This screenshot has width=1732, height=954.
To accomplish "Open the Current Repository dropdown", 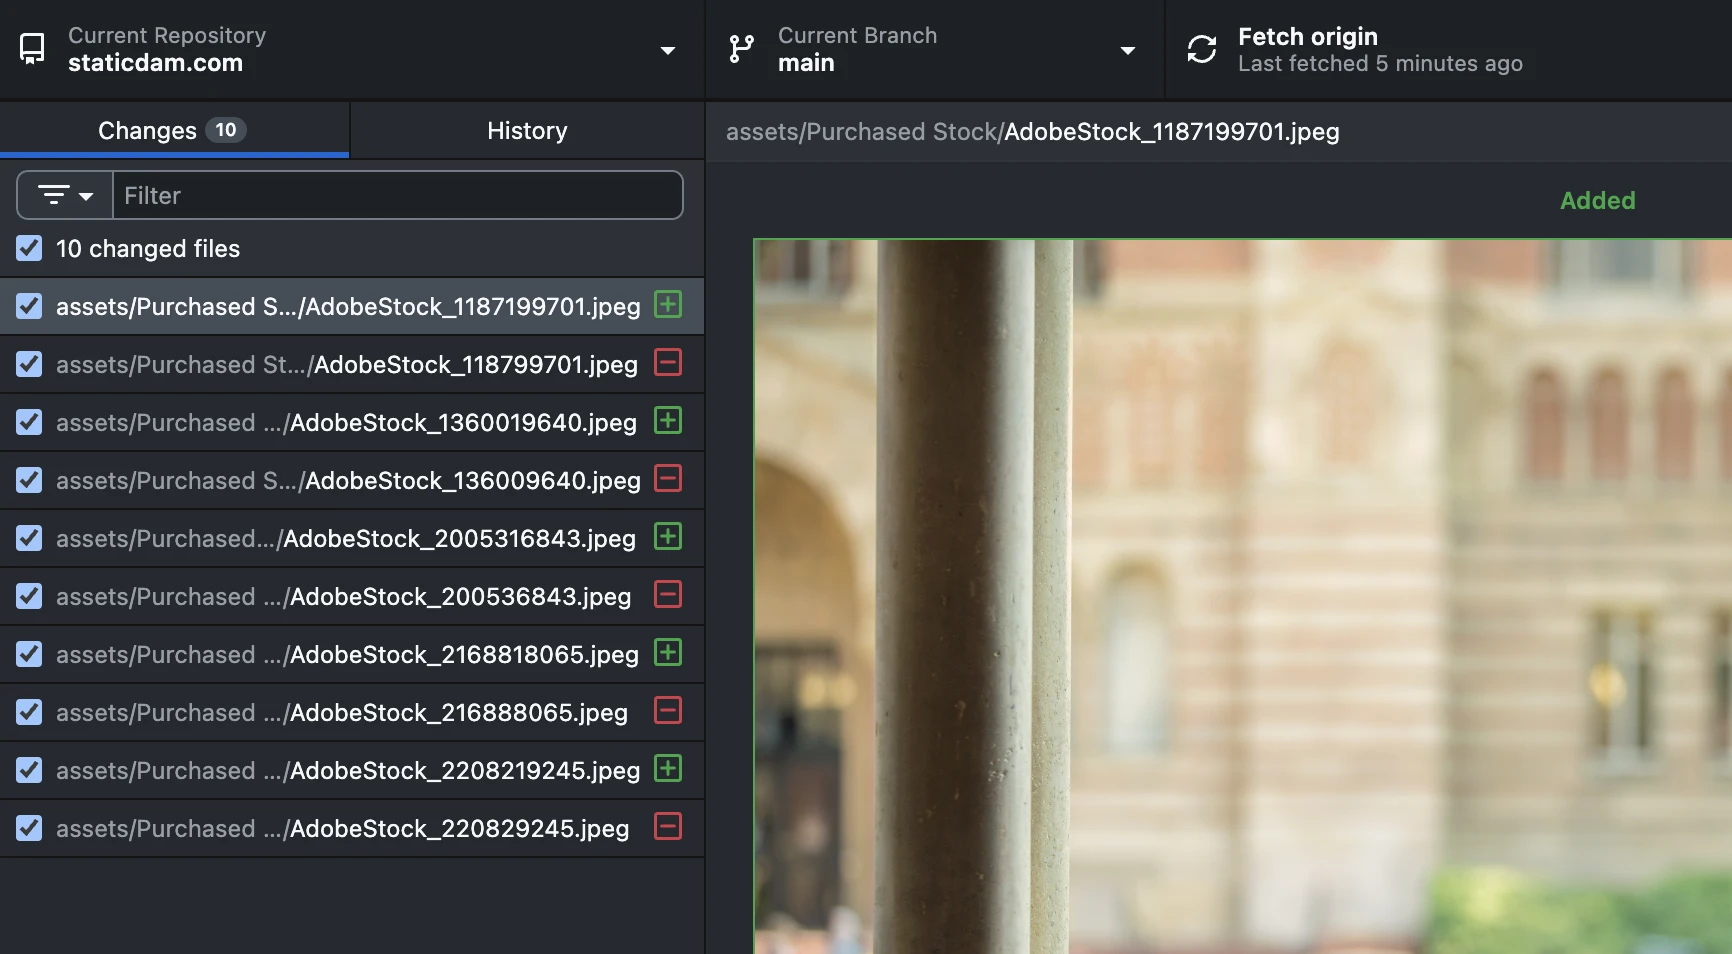I will coord(668,49).
